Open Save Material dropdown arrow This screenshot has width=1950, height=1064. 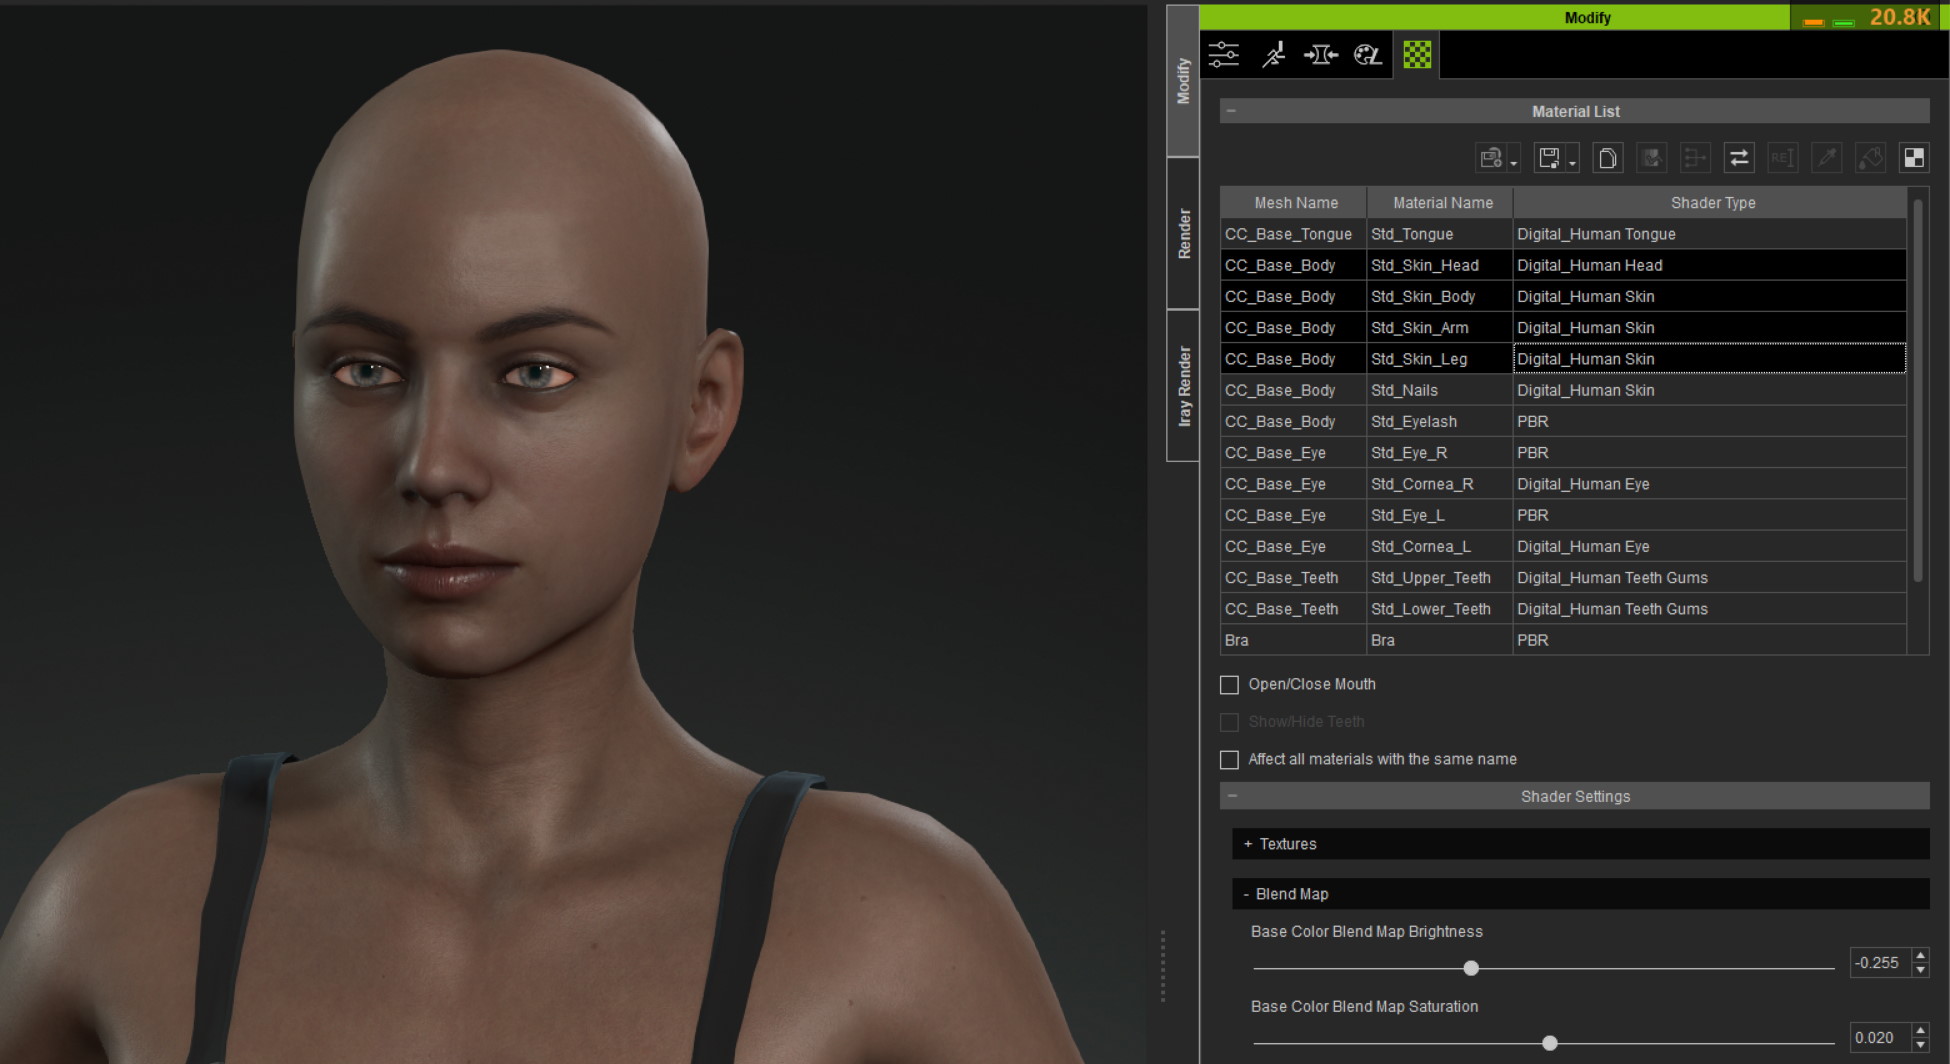click(1572, 163)
